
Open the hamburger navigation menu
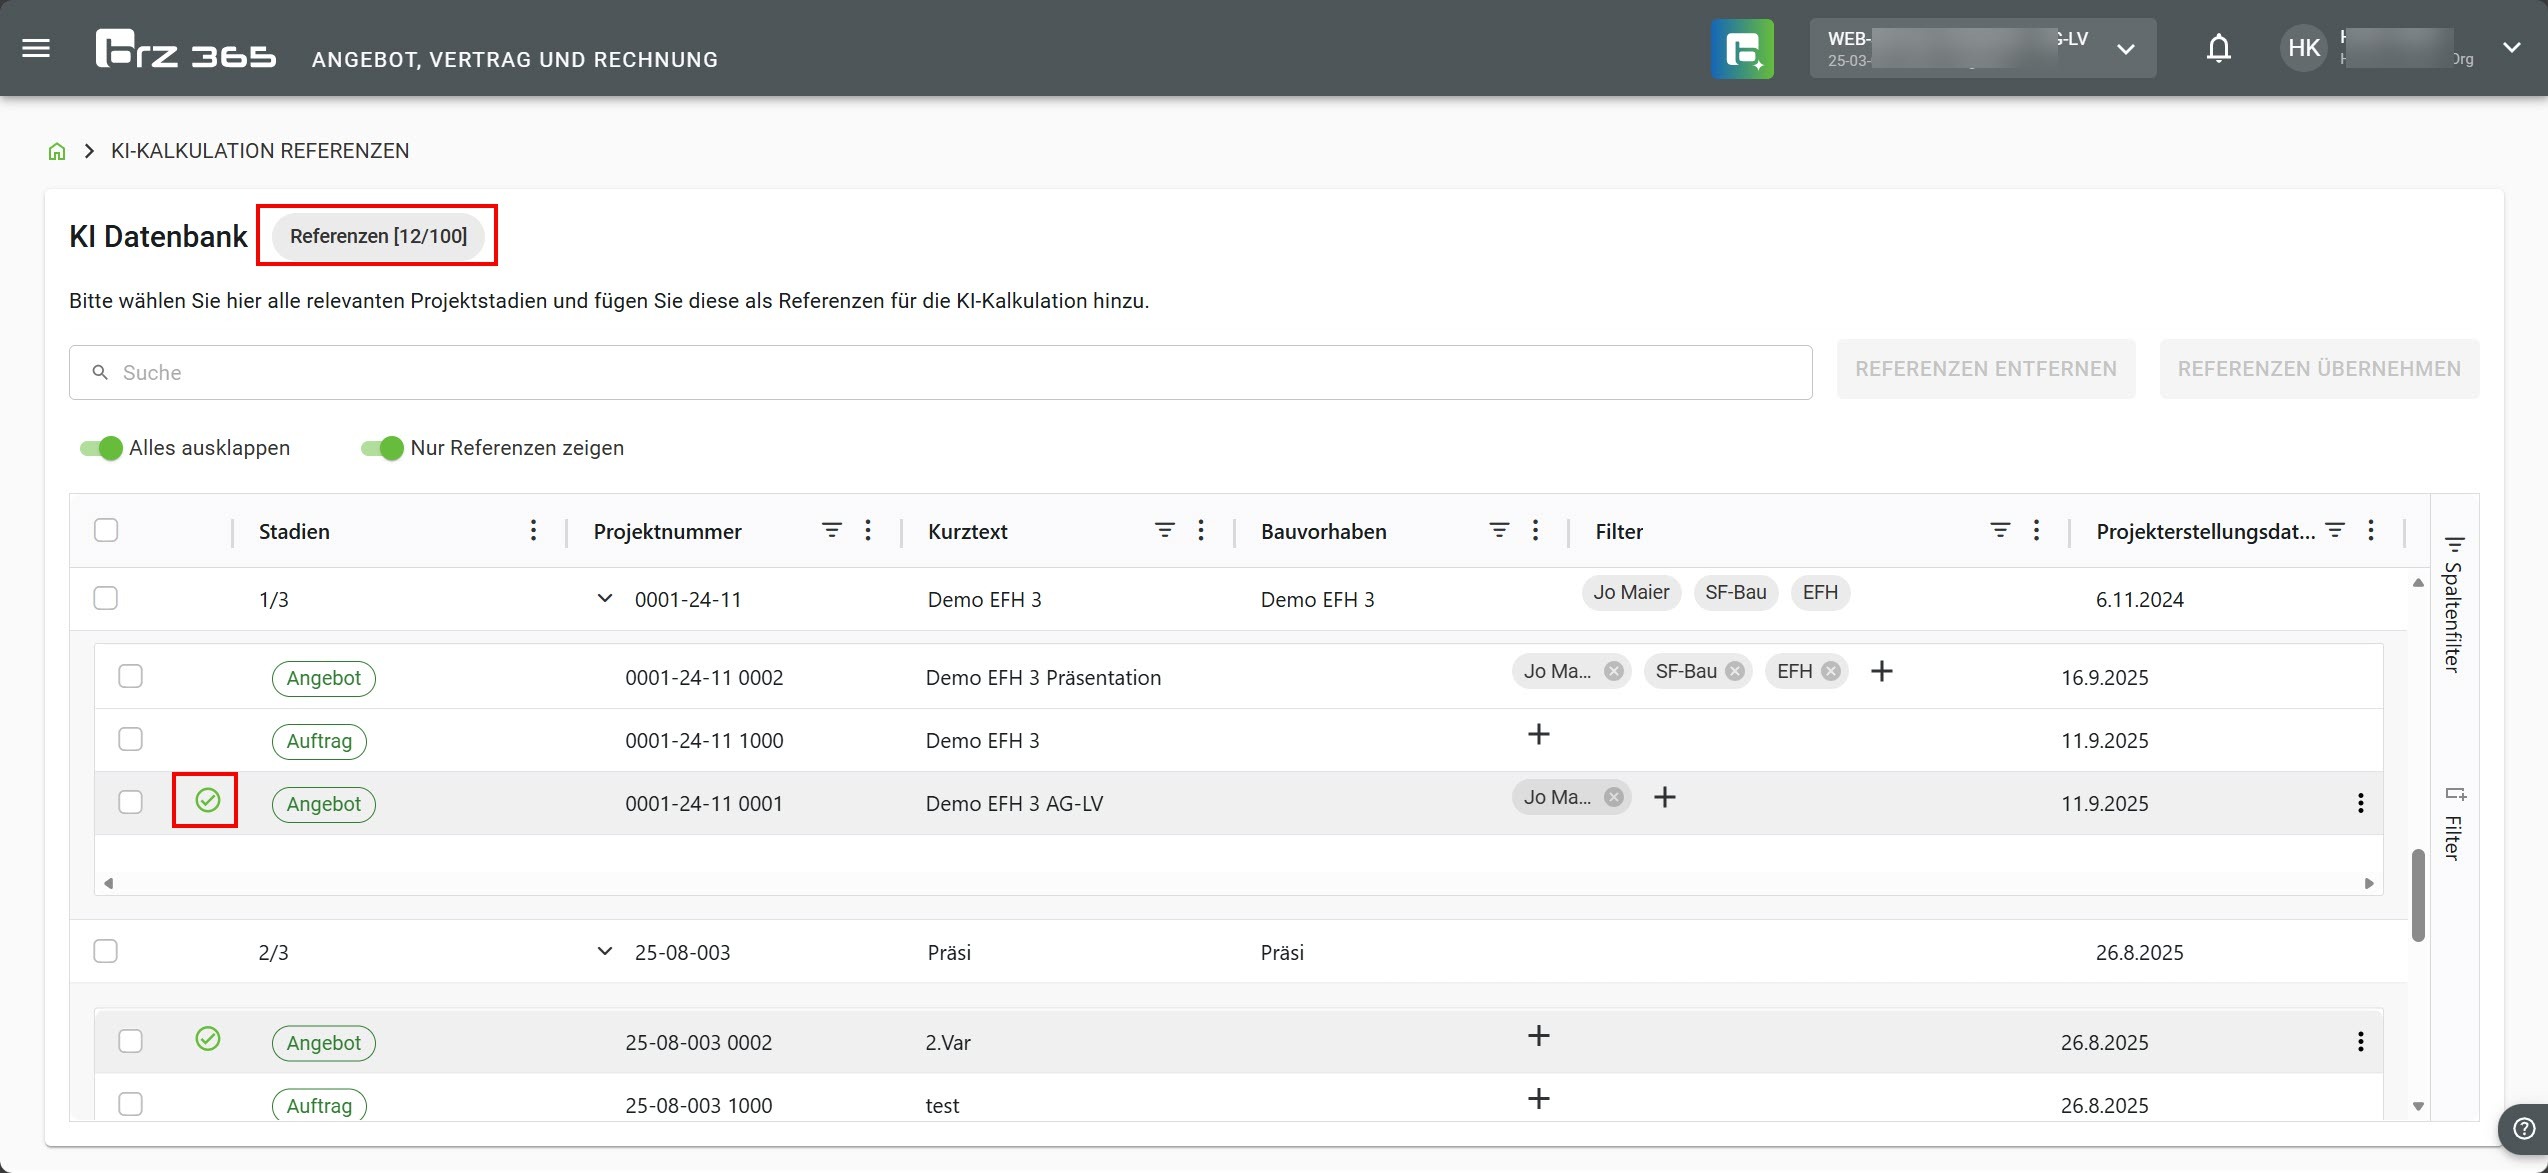point(36,48)
